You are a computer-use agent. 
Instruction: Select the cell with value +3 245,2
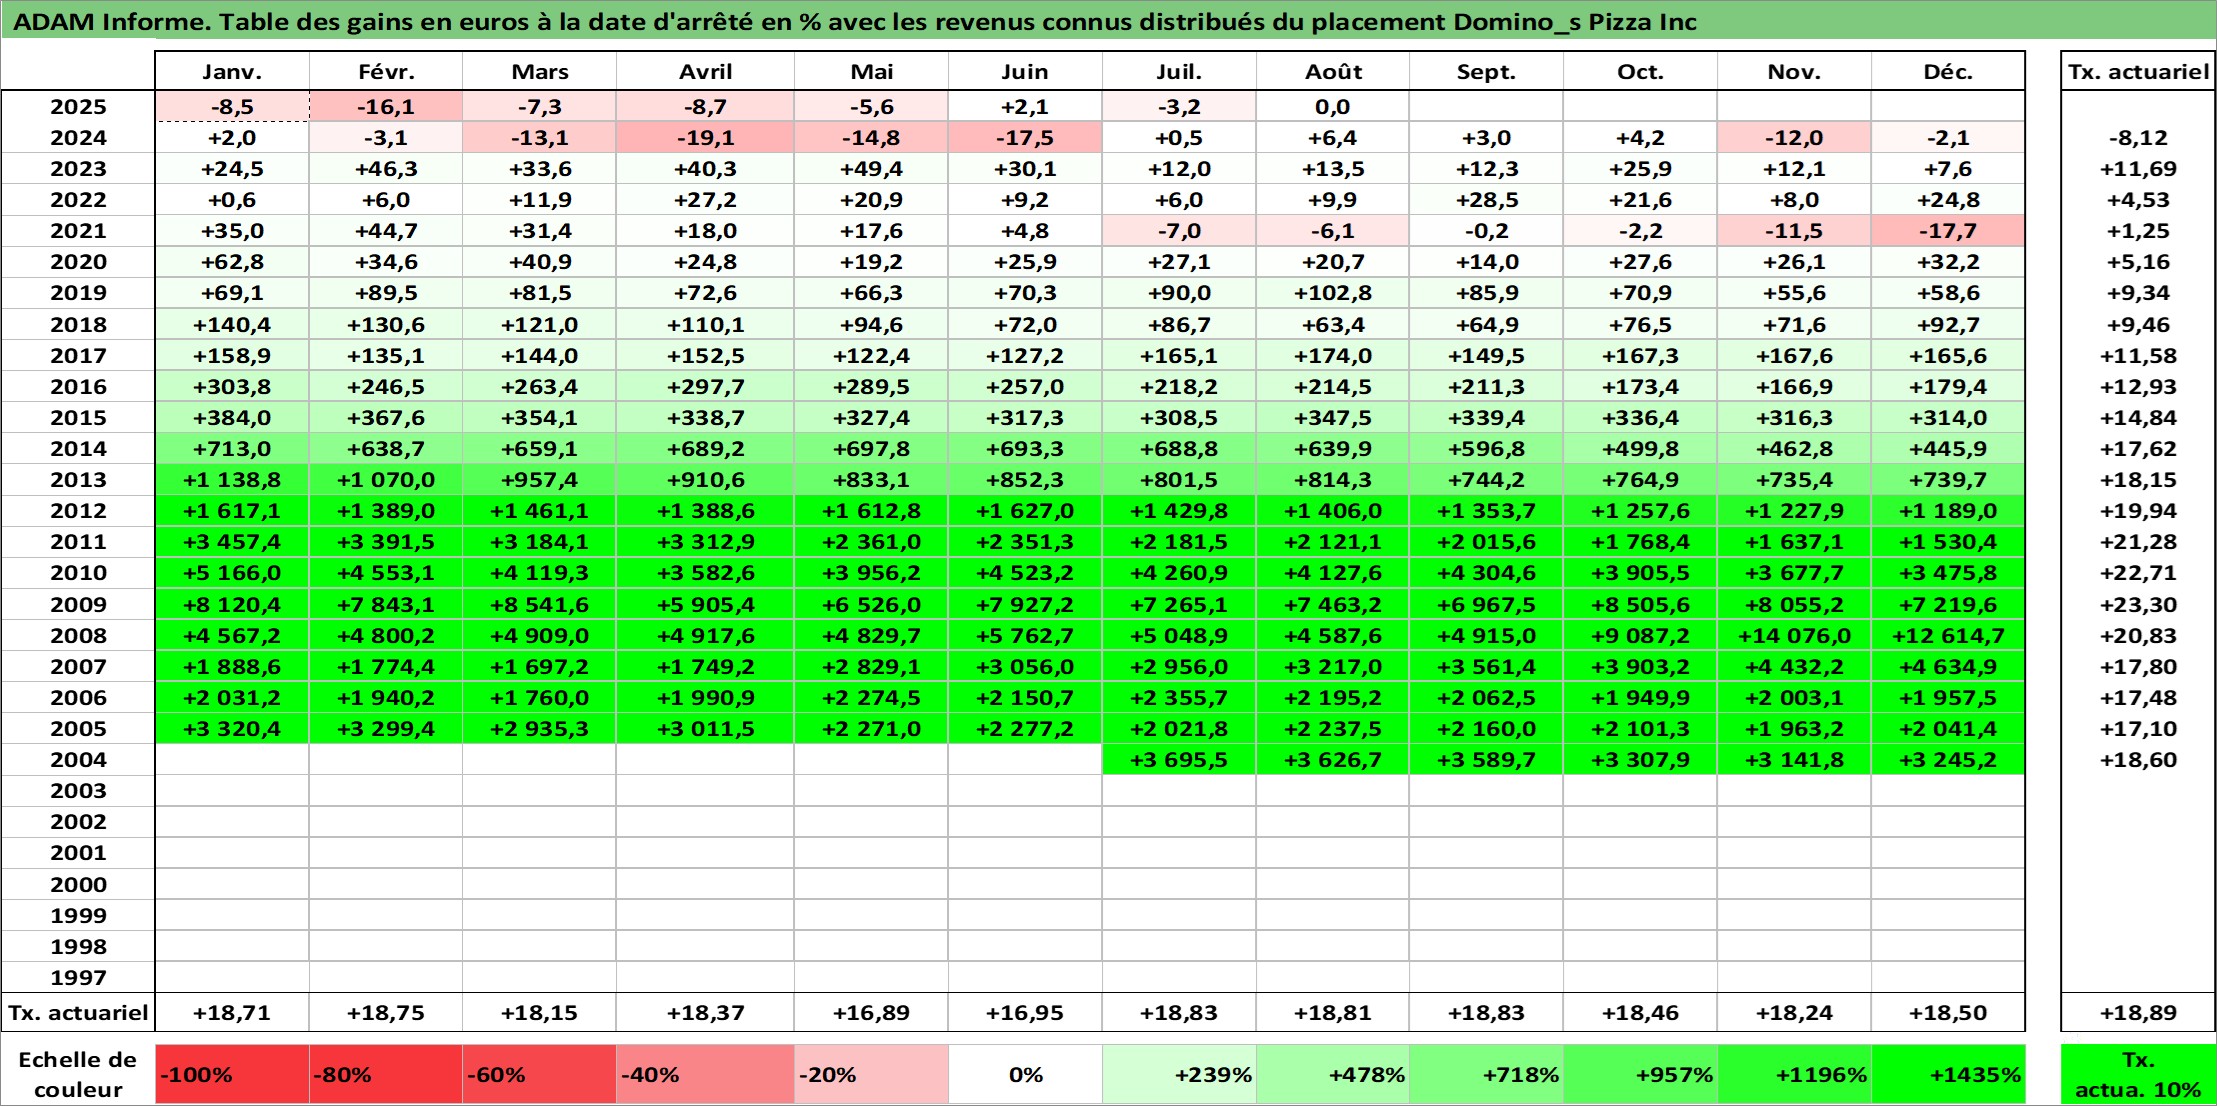coord(1948,760)
